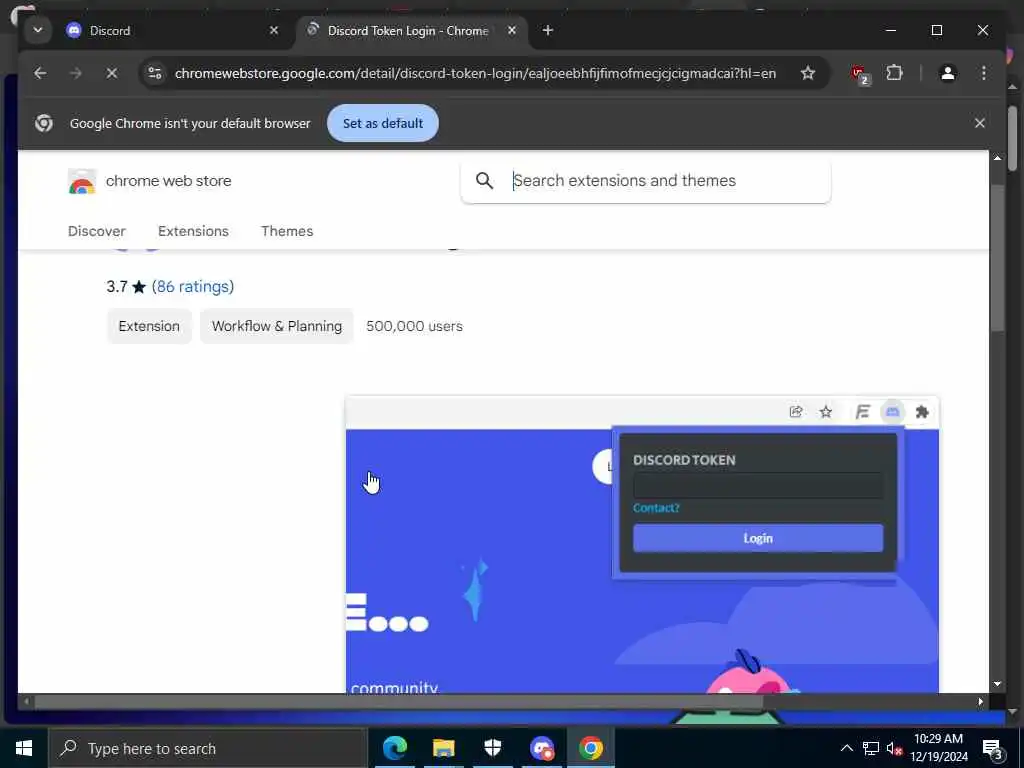Viewport: 1024px width, 768px height.
Task: Open the Extensions section
Action: 193,231
